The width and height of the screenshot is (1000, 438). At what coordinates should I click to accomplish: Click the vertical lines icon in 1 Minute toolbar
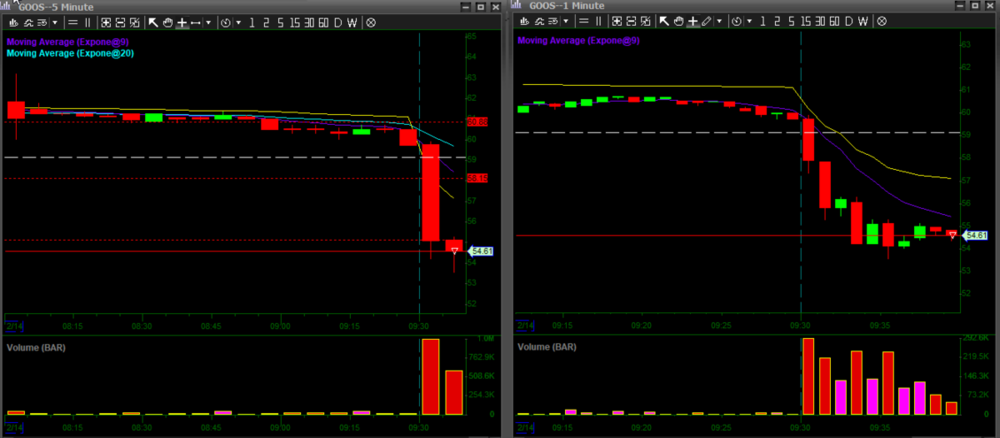coord(598,21)
